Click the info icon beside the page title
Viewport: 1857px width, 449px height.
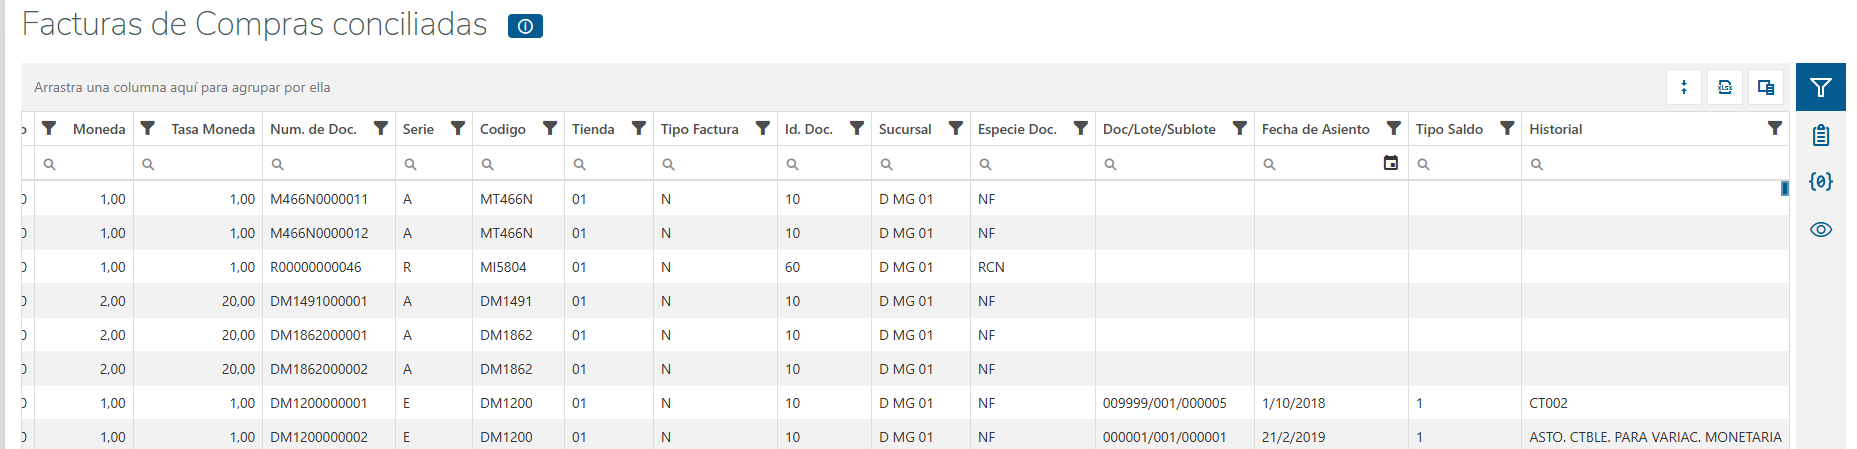(525, 27)
